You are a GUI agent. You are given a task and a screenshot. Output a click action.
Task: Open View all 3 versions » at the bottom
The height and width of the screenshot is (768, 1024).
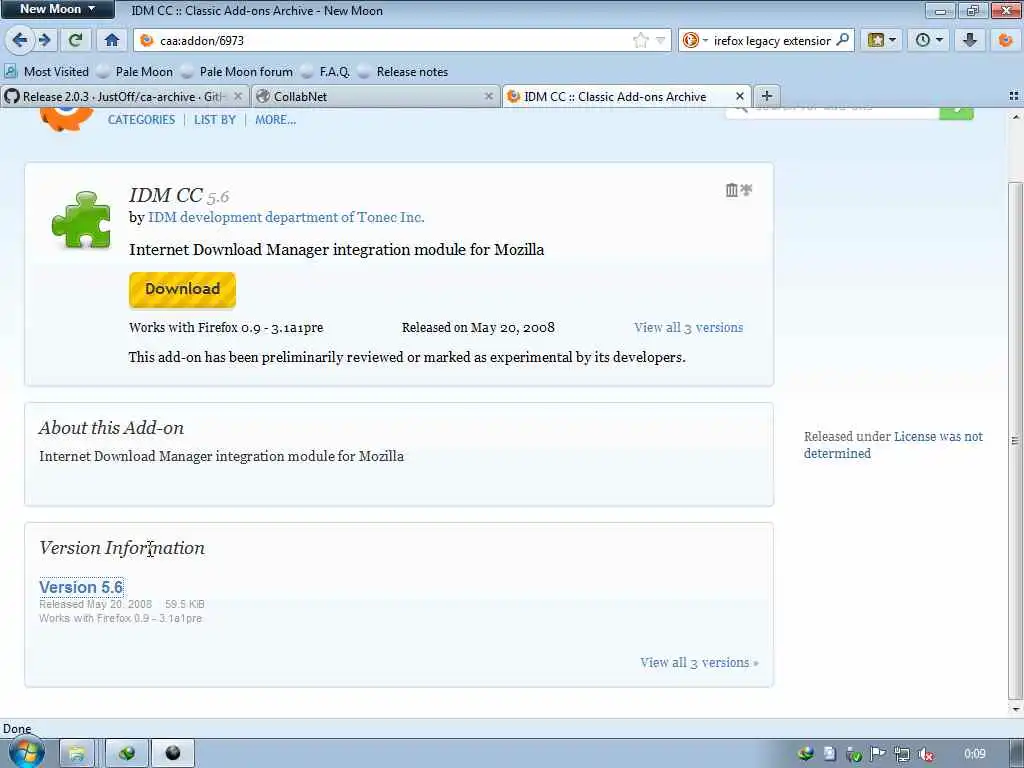click(699, 662)
